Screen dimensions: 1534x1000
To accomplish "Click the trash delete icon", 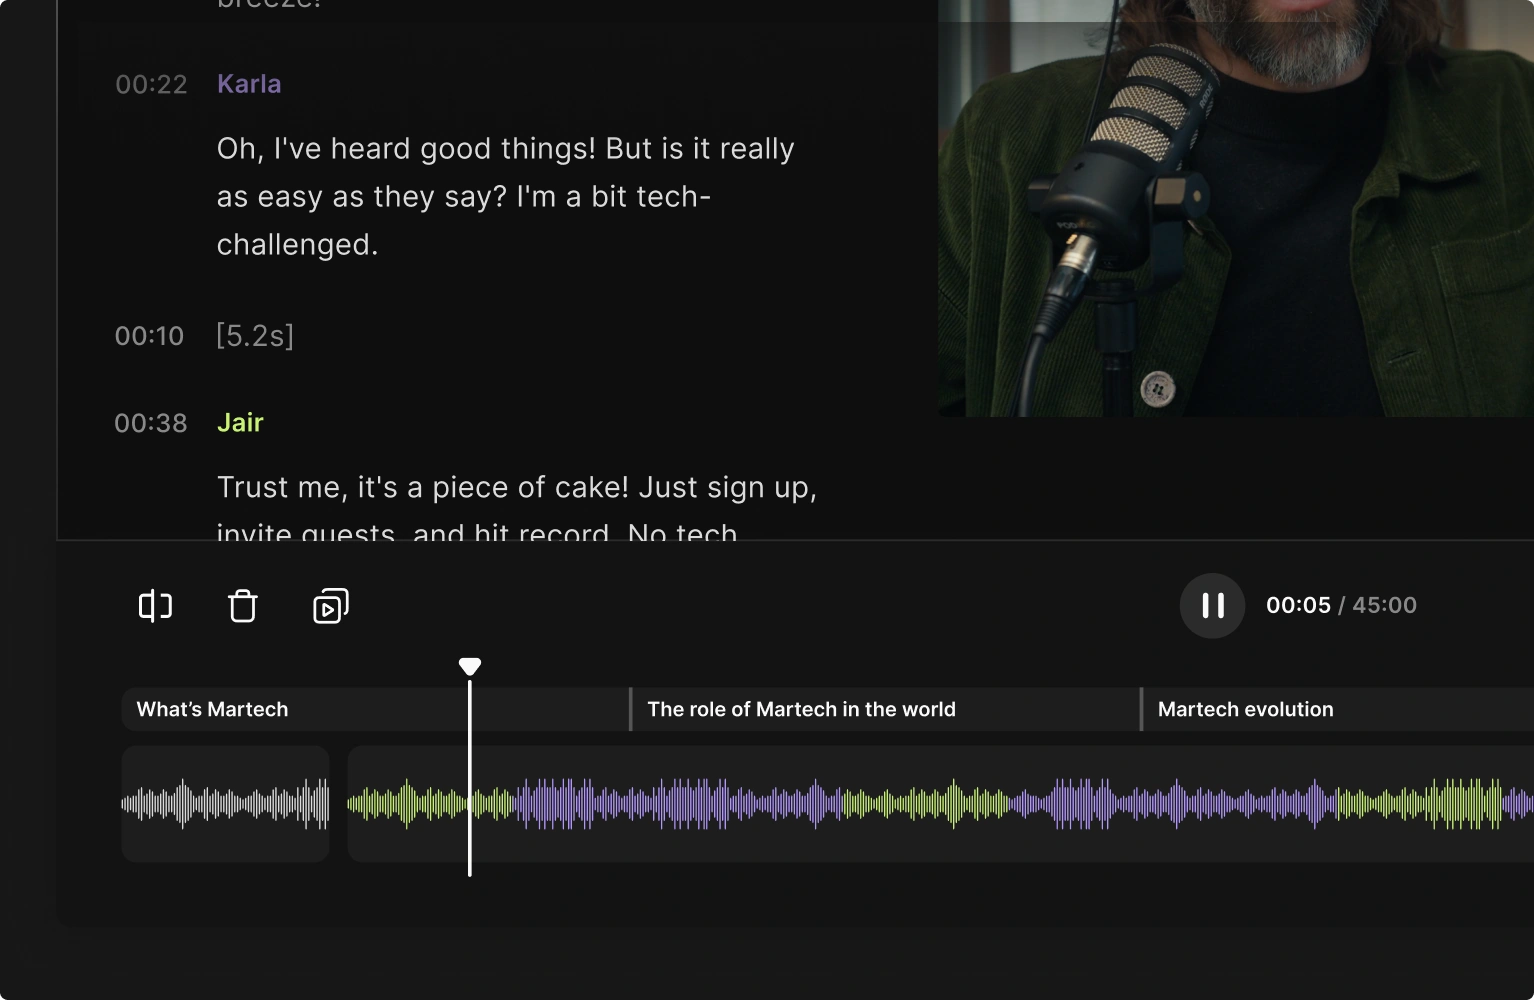I will [242, 606].
